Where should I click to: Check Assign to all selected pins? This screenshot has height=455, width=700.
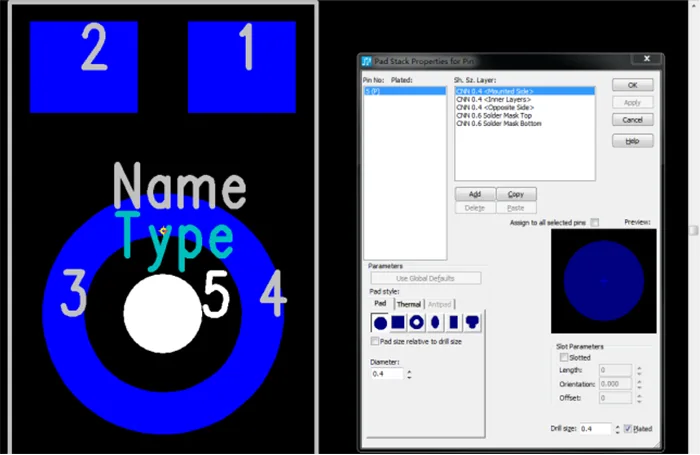(595, 222)
